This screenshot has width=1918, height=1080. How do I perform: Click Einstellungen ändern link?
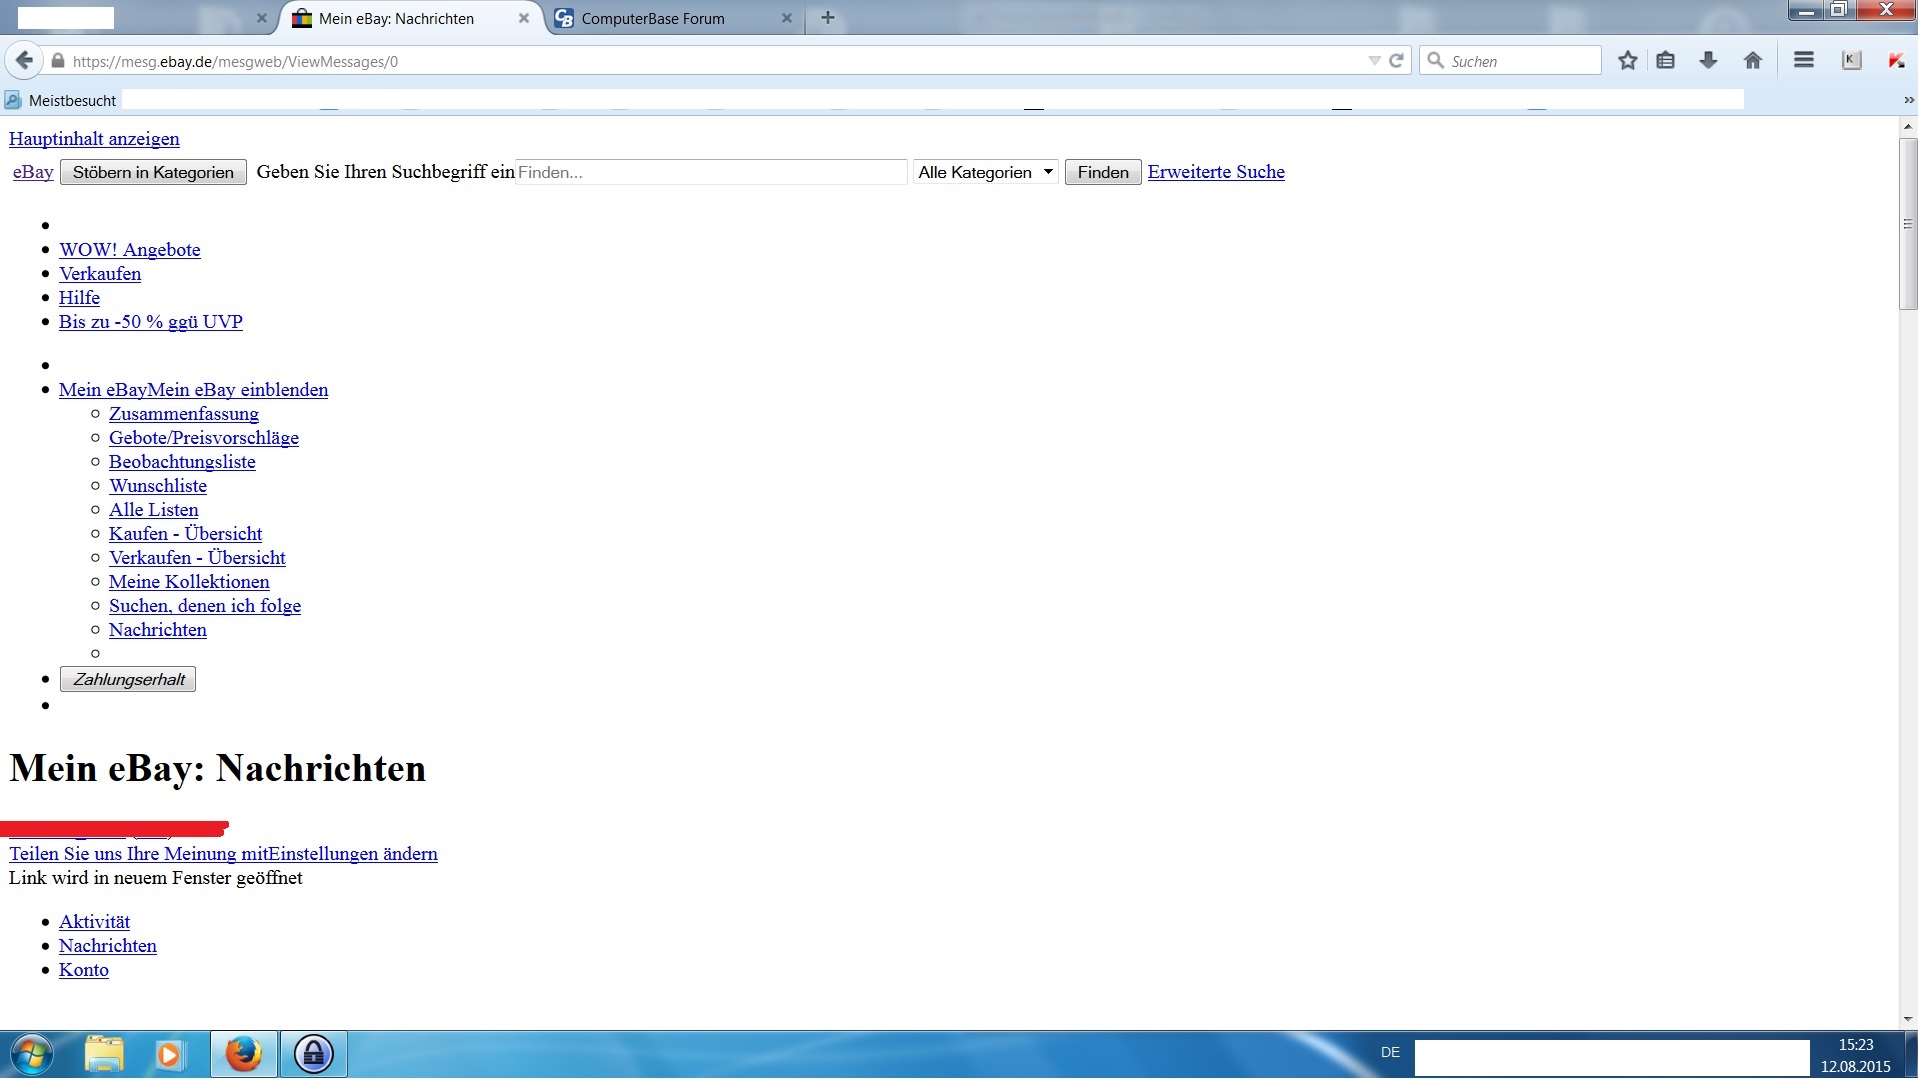point(353,854)
